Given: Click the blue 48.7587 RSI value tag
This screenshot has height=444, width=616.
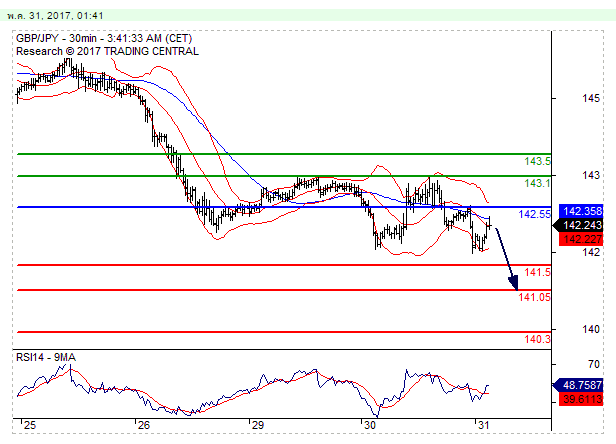Looking at the screenshot, I should [x=578, y=385].
